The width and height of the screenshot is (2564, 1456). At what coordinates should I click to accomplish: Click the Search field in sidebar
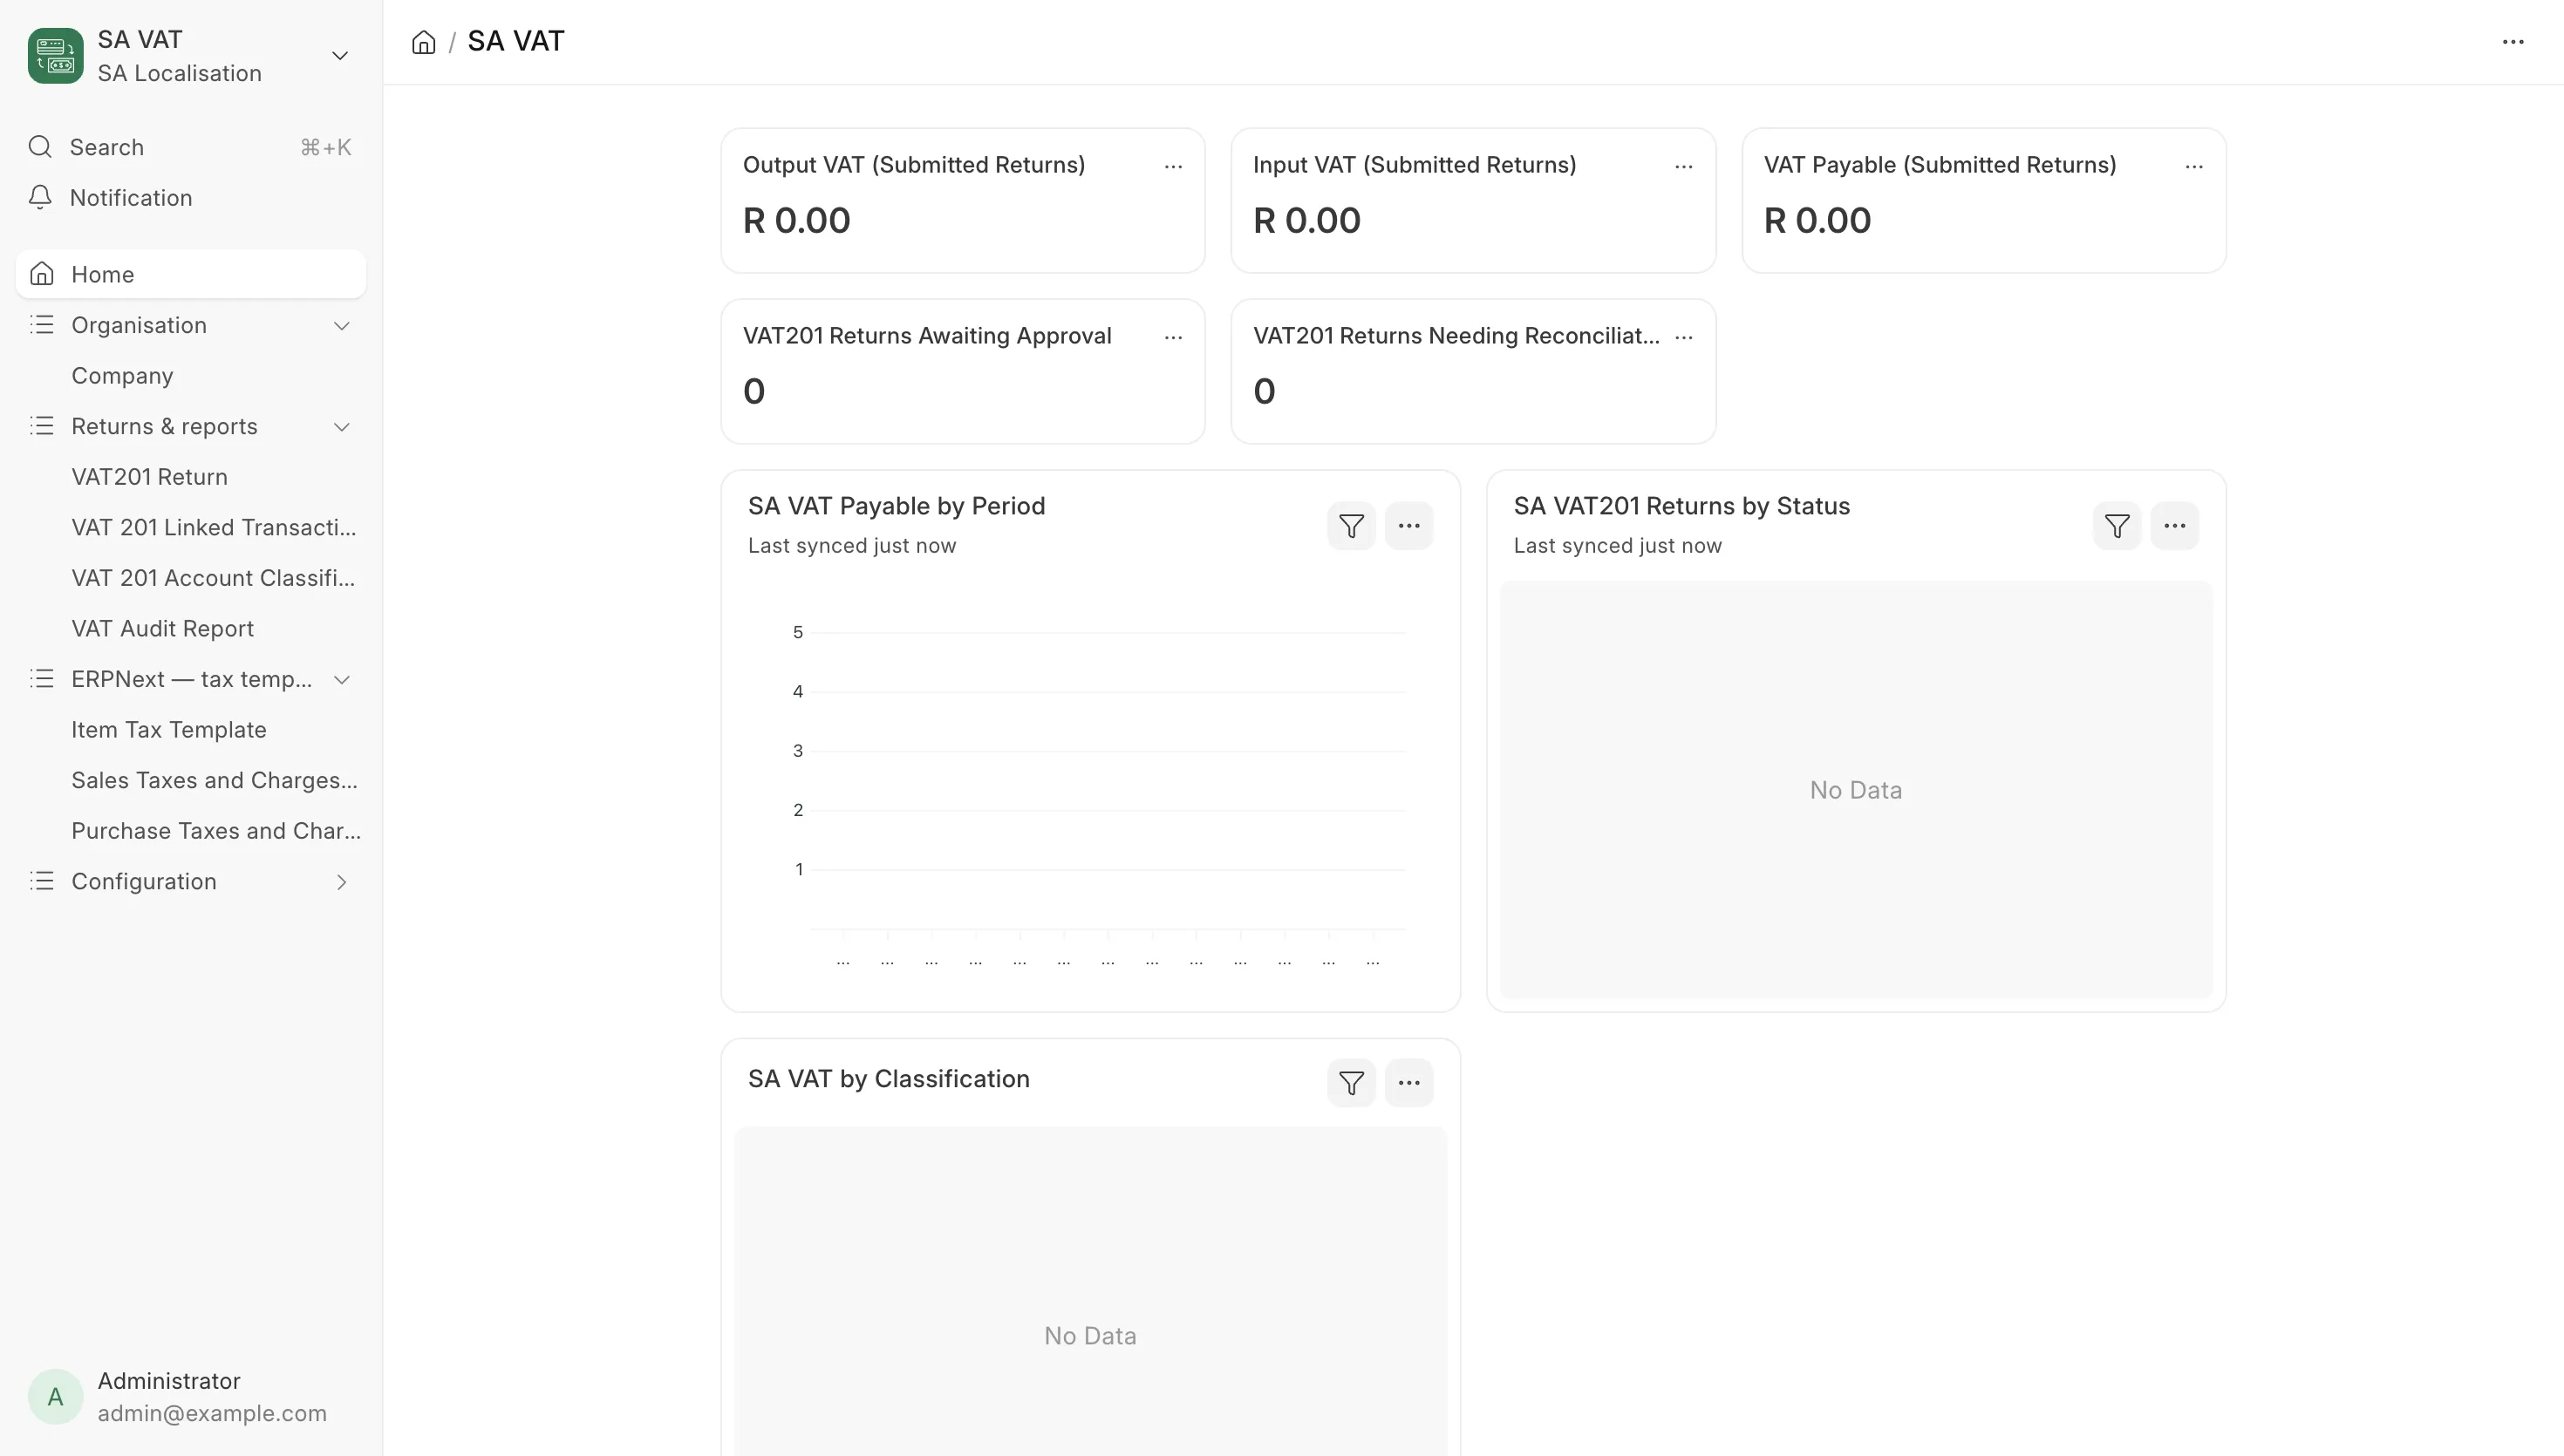[191, 147]
